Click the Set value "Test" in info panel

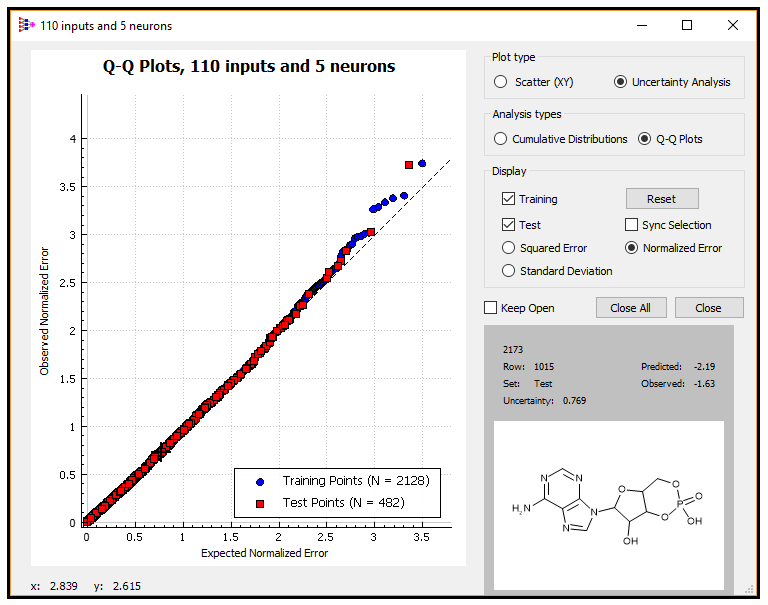pyautogui.click(x=543, y=384)
